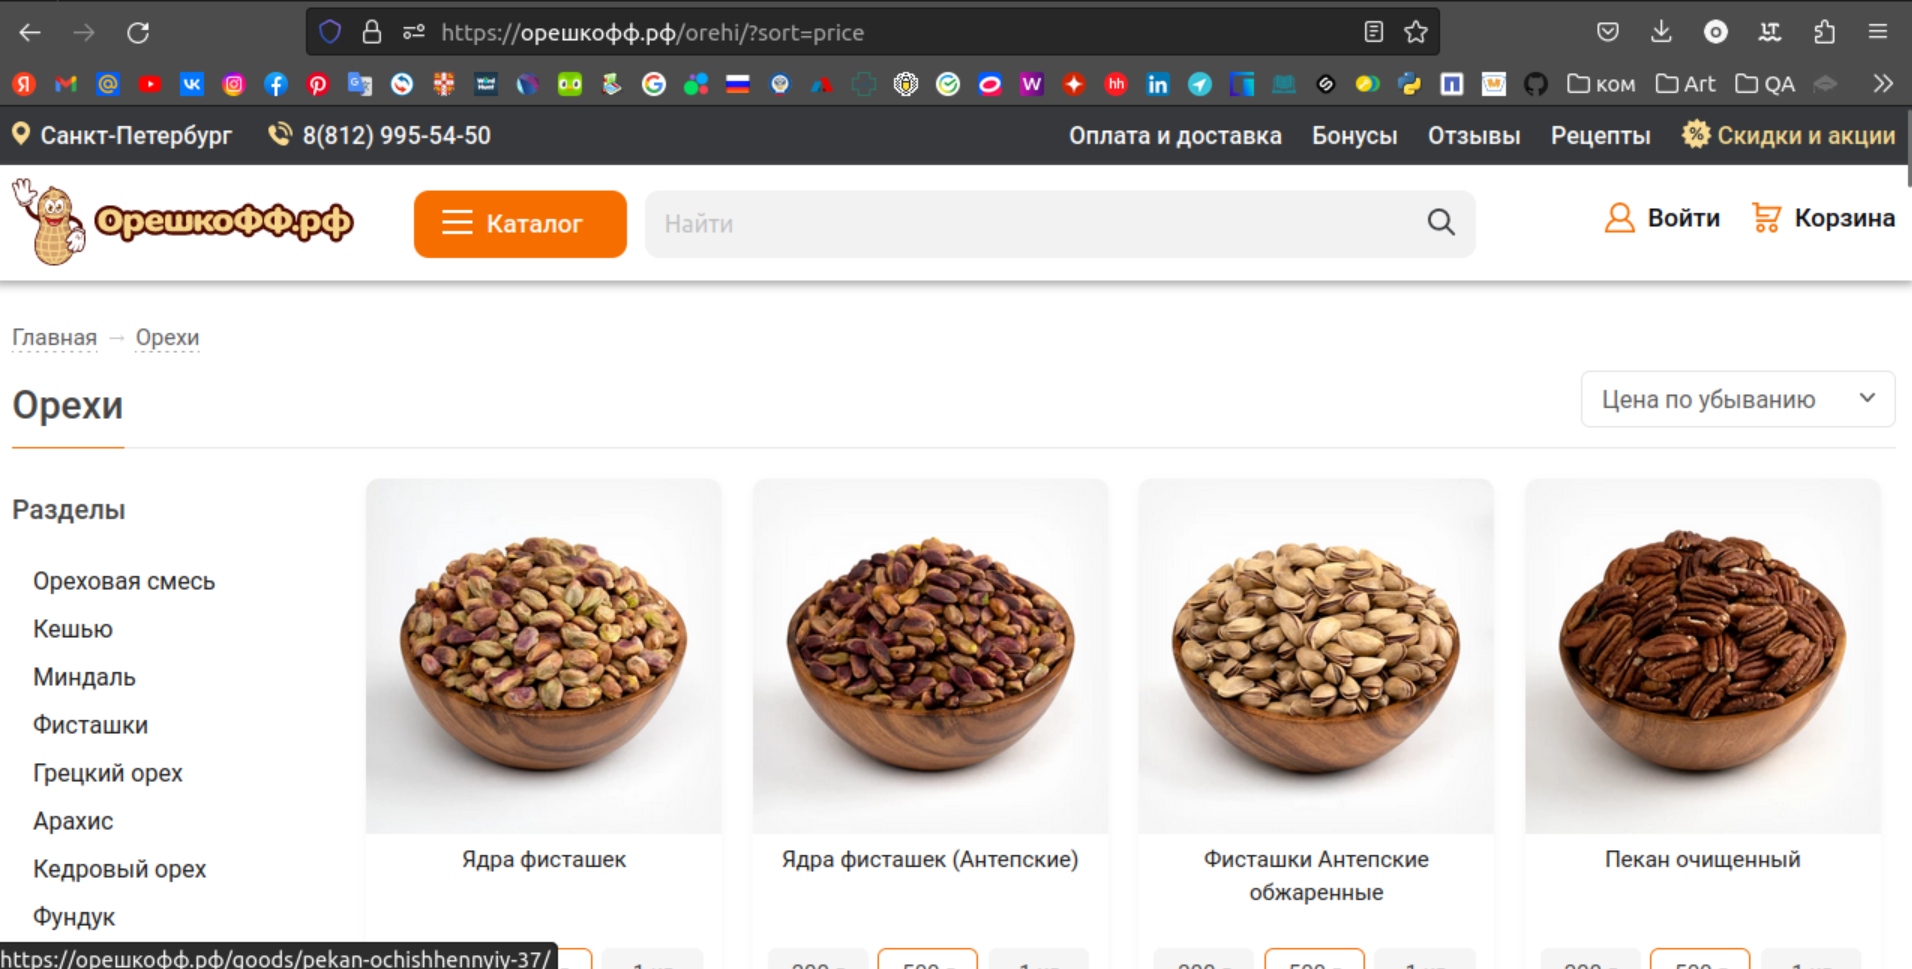Open the Telegram bookmark icon
Screen dimensions: 1912x969
point(1200,84)
